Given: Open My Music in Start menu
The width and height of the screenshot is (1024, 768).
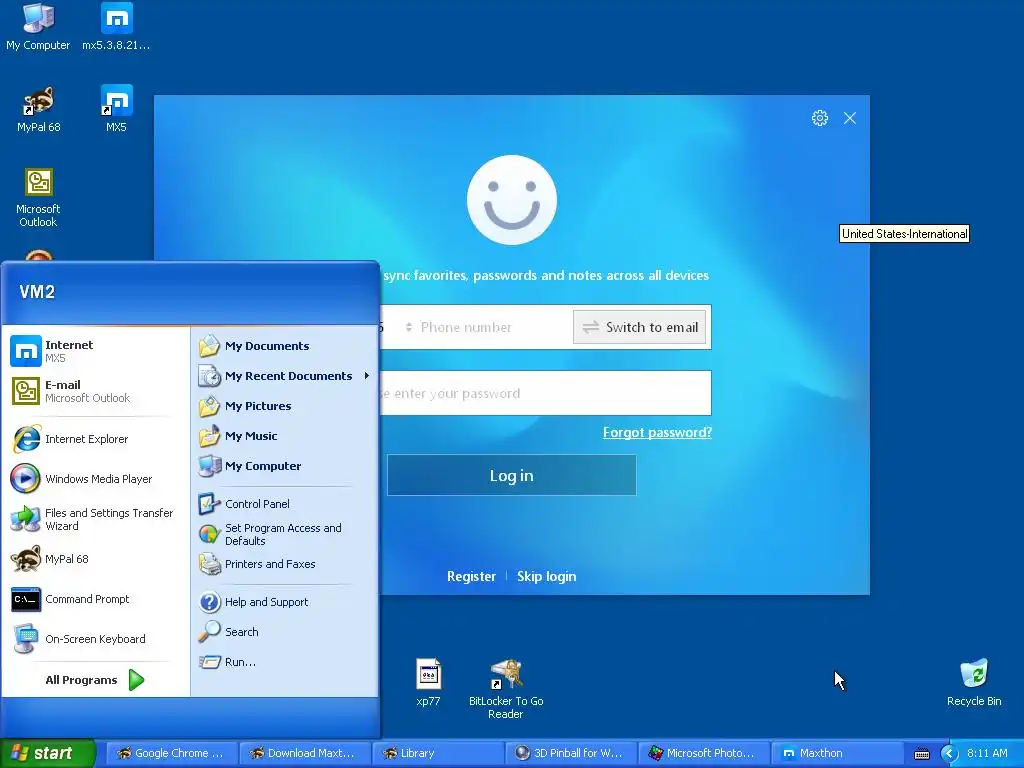Looking at the screenshot, I should [283, 436].
